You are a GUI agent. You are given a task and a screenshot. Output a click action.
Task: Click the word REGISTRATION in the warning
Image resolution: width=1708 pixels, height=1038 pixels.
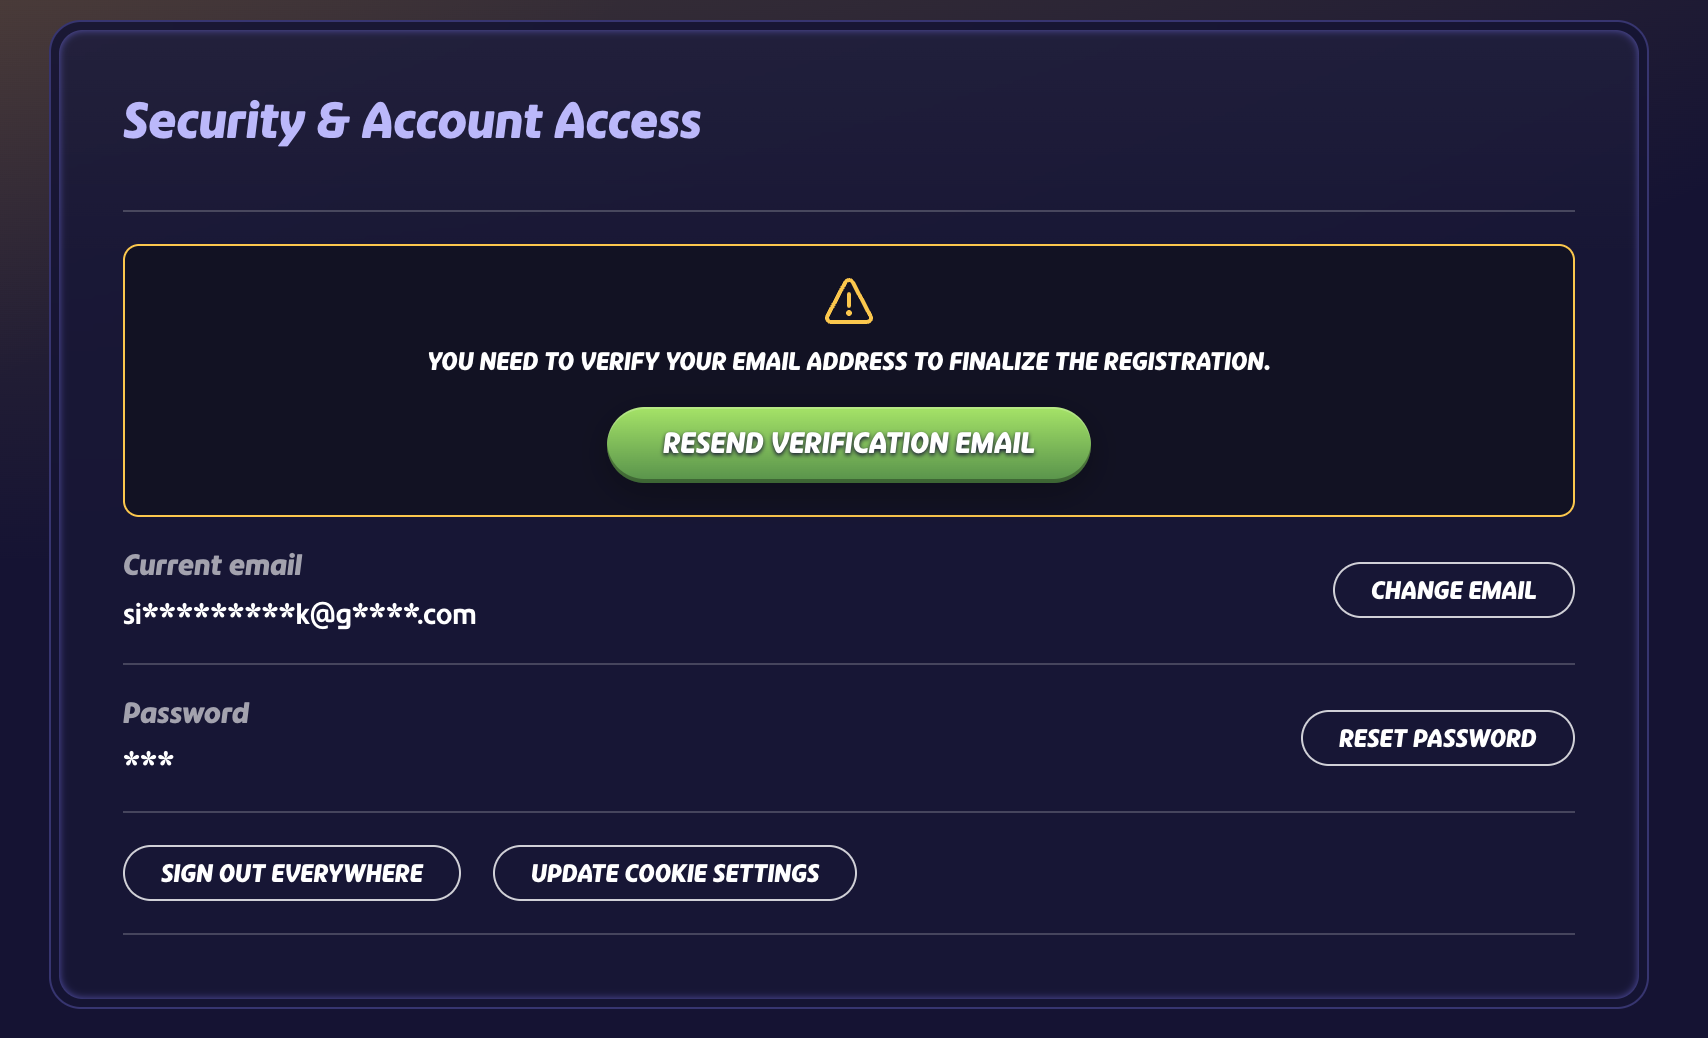pos(1186,361)
